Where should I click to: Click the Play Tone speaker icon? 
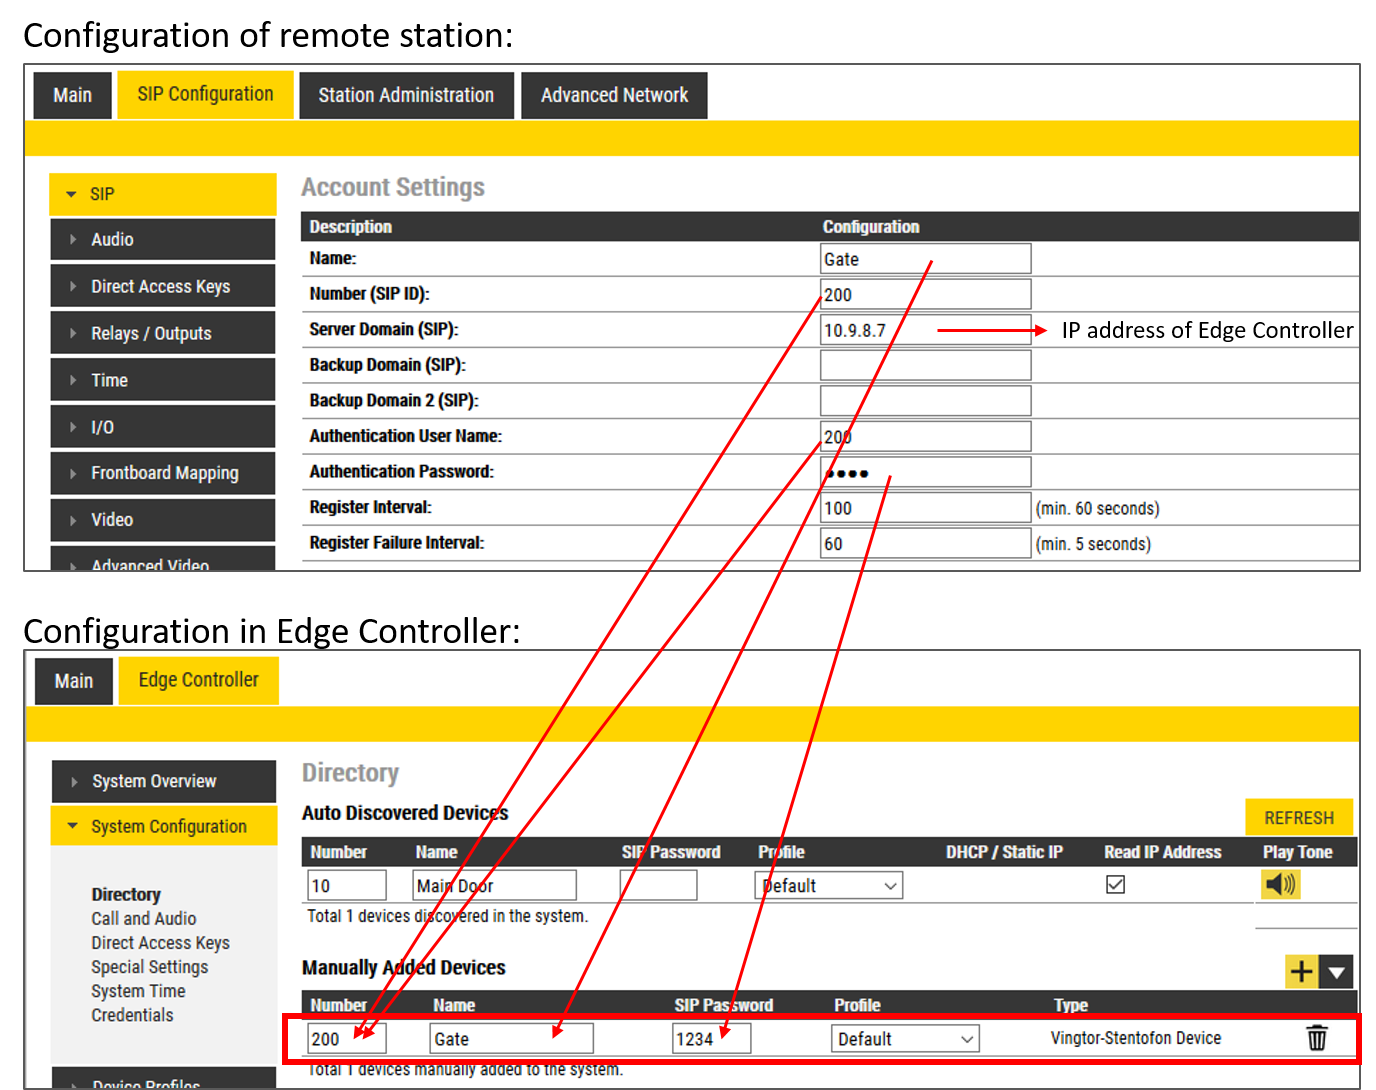click(1280, 885)
